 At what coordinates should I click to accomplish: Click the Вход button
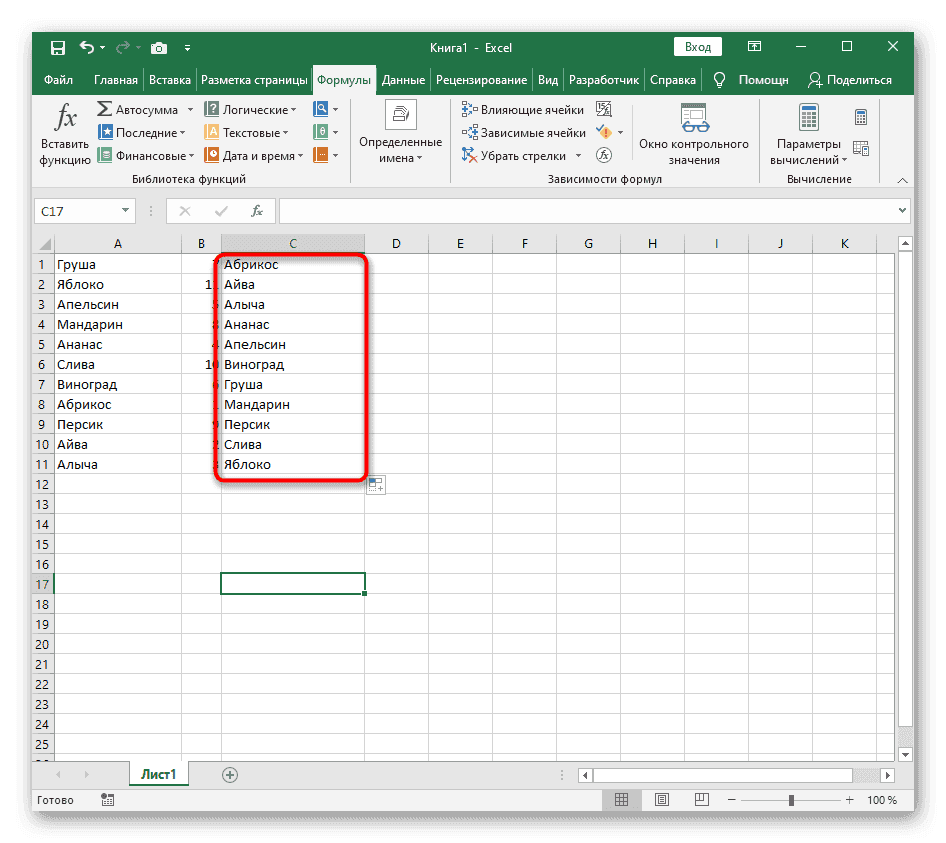coord(697,46)
